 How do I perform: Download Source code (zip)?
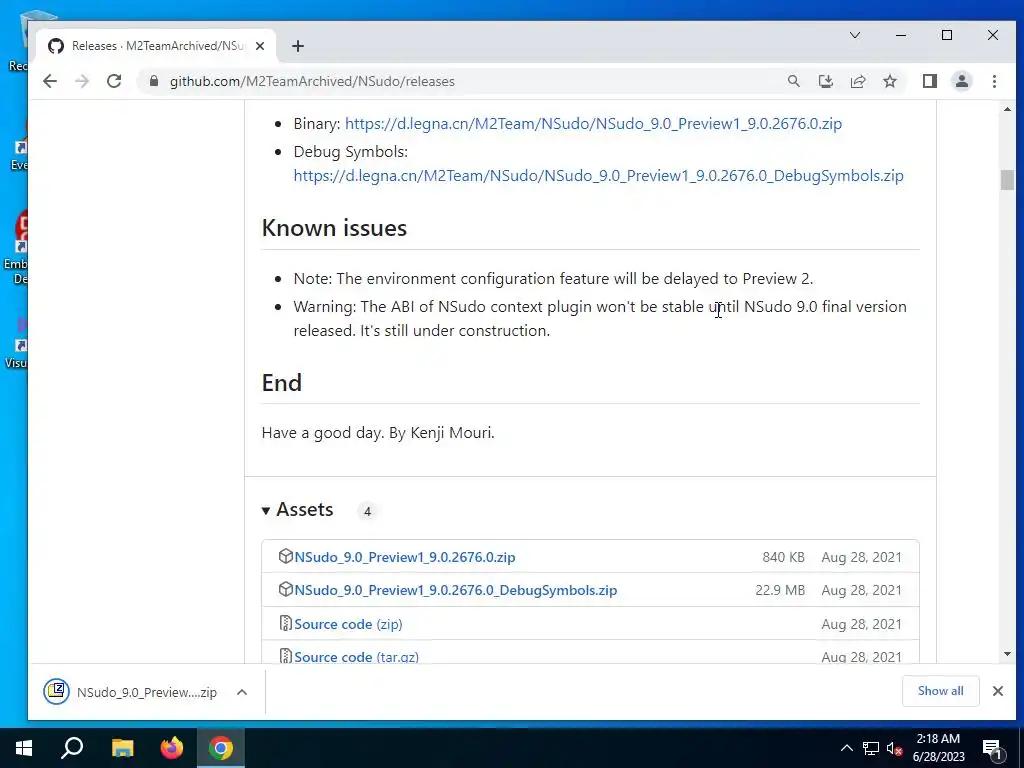tap(348, 624)
